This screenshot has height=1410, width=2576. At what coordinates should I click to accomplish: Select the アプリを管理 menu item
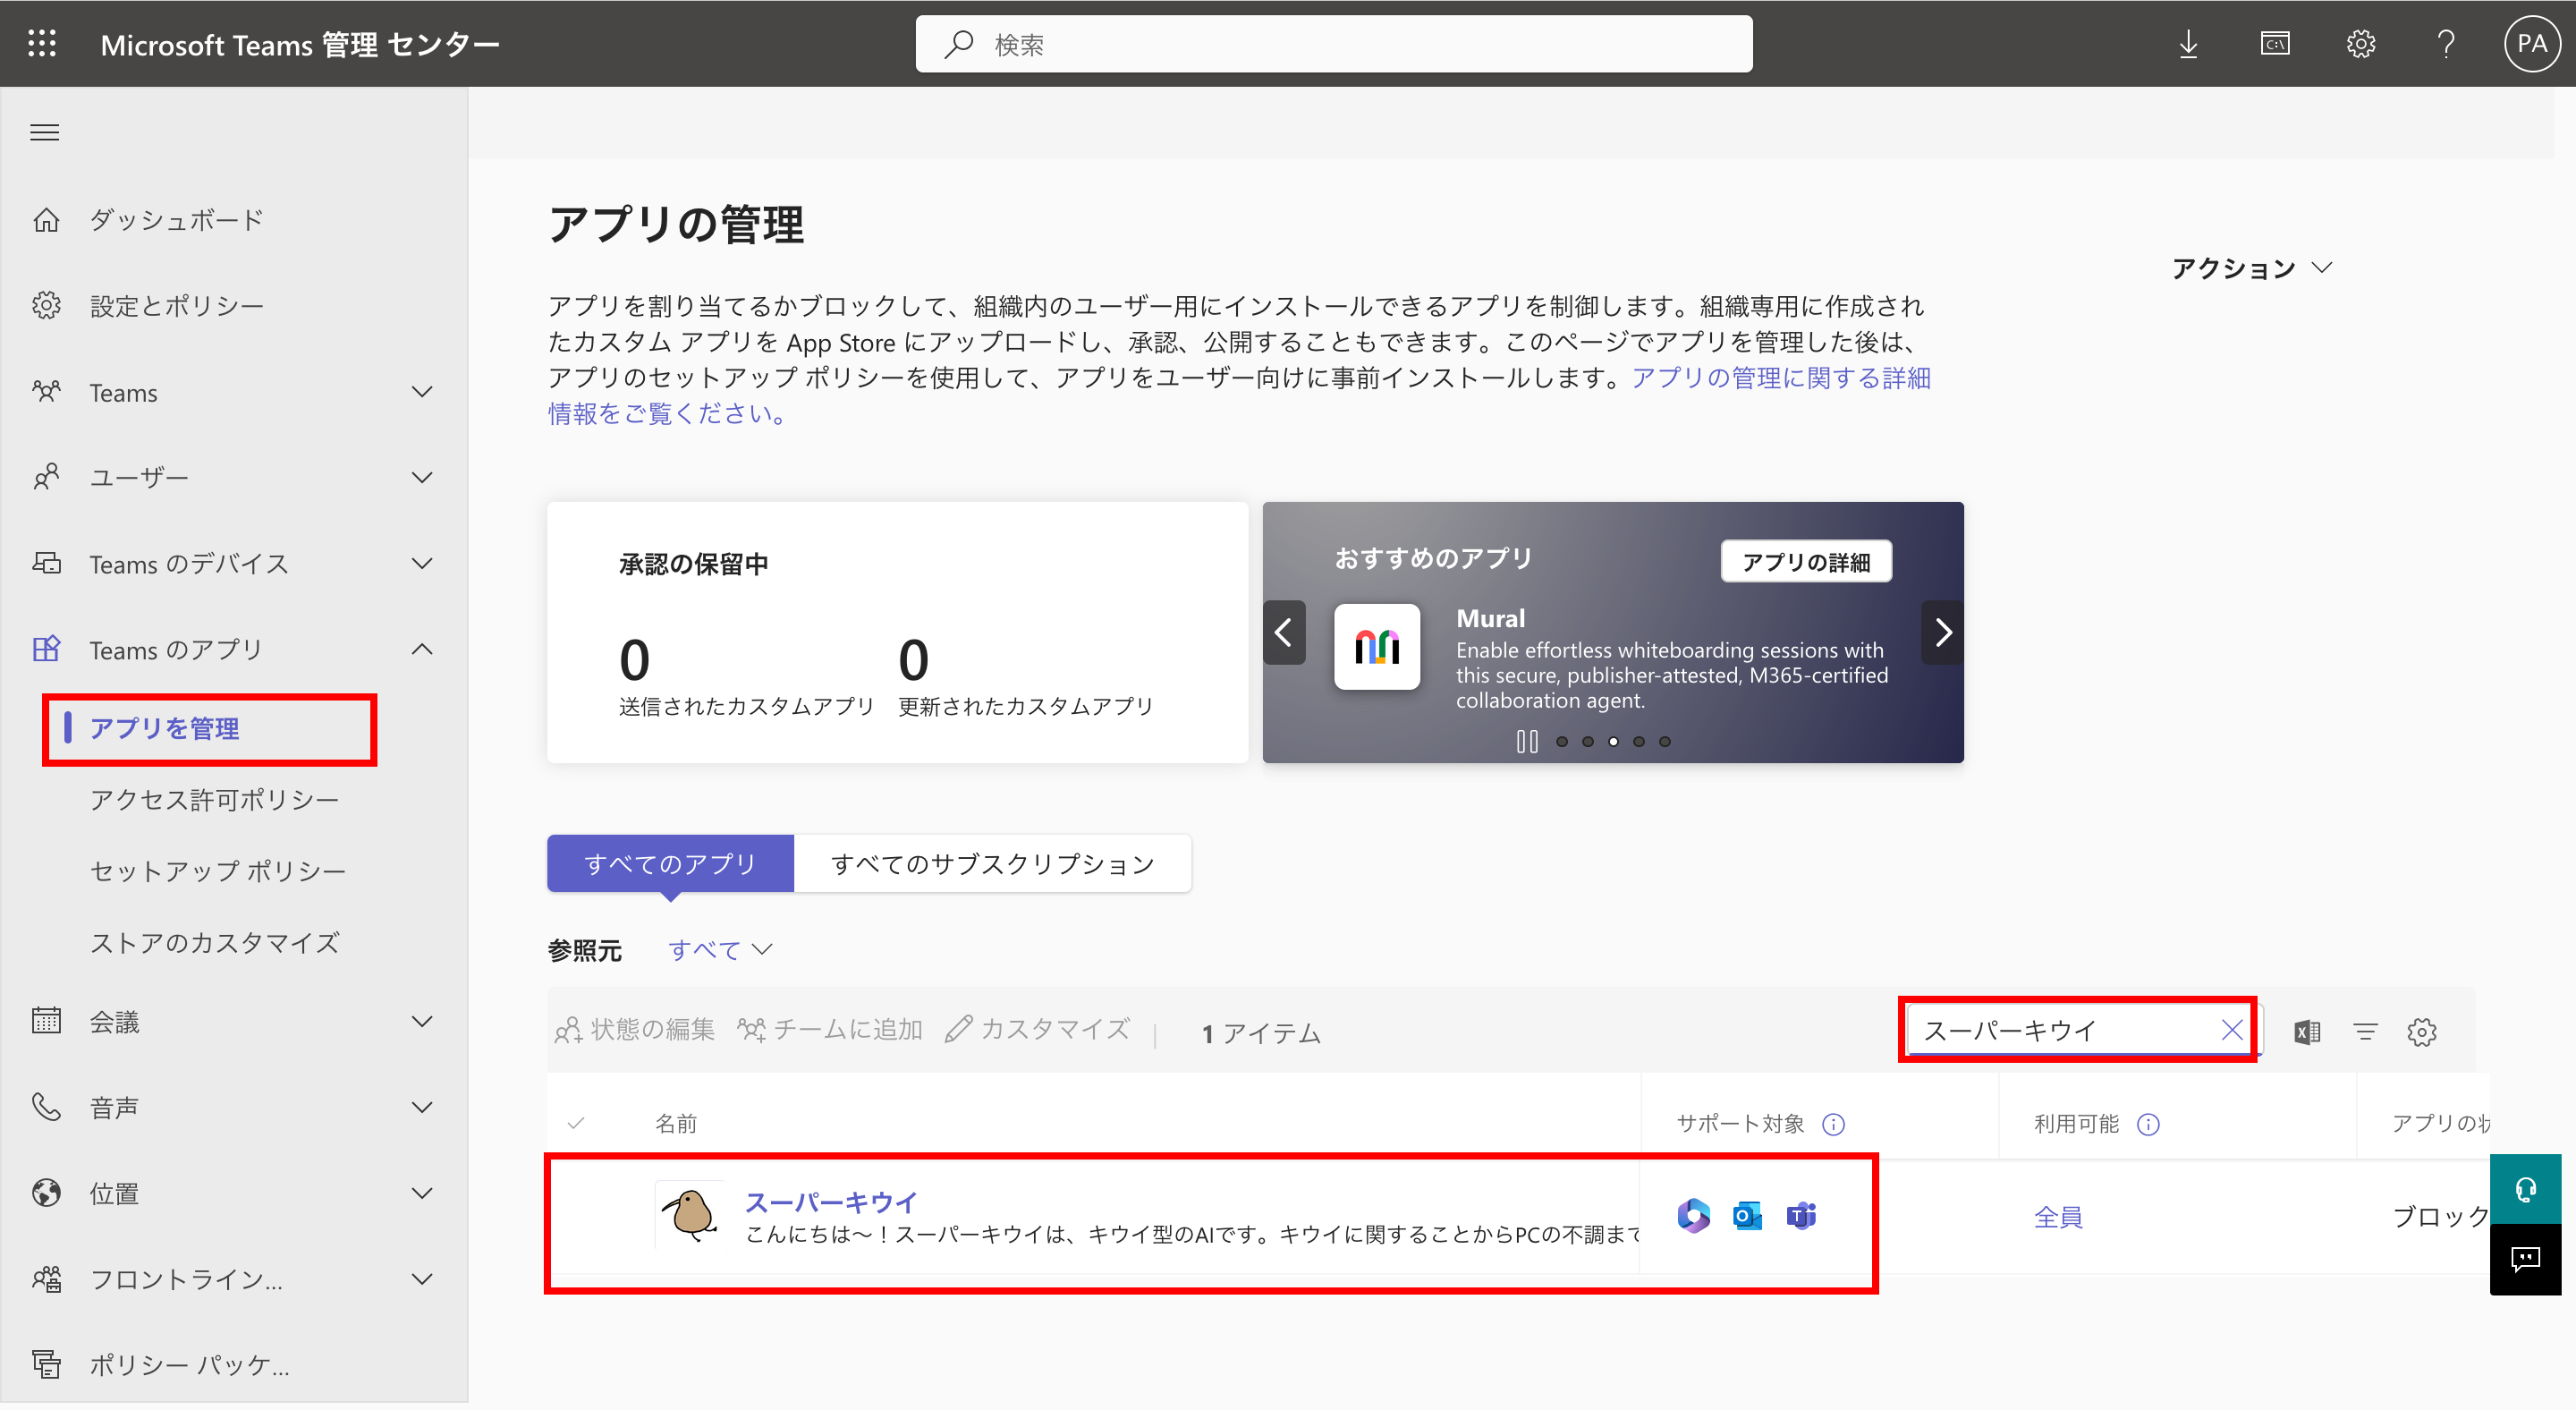click(x=165, y=728)
